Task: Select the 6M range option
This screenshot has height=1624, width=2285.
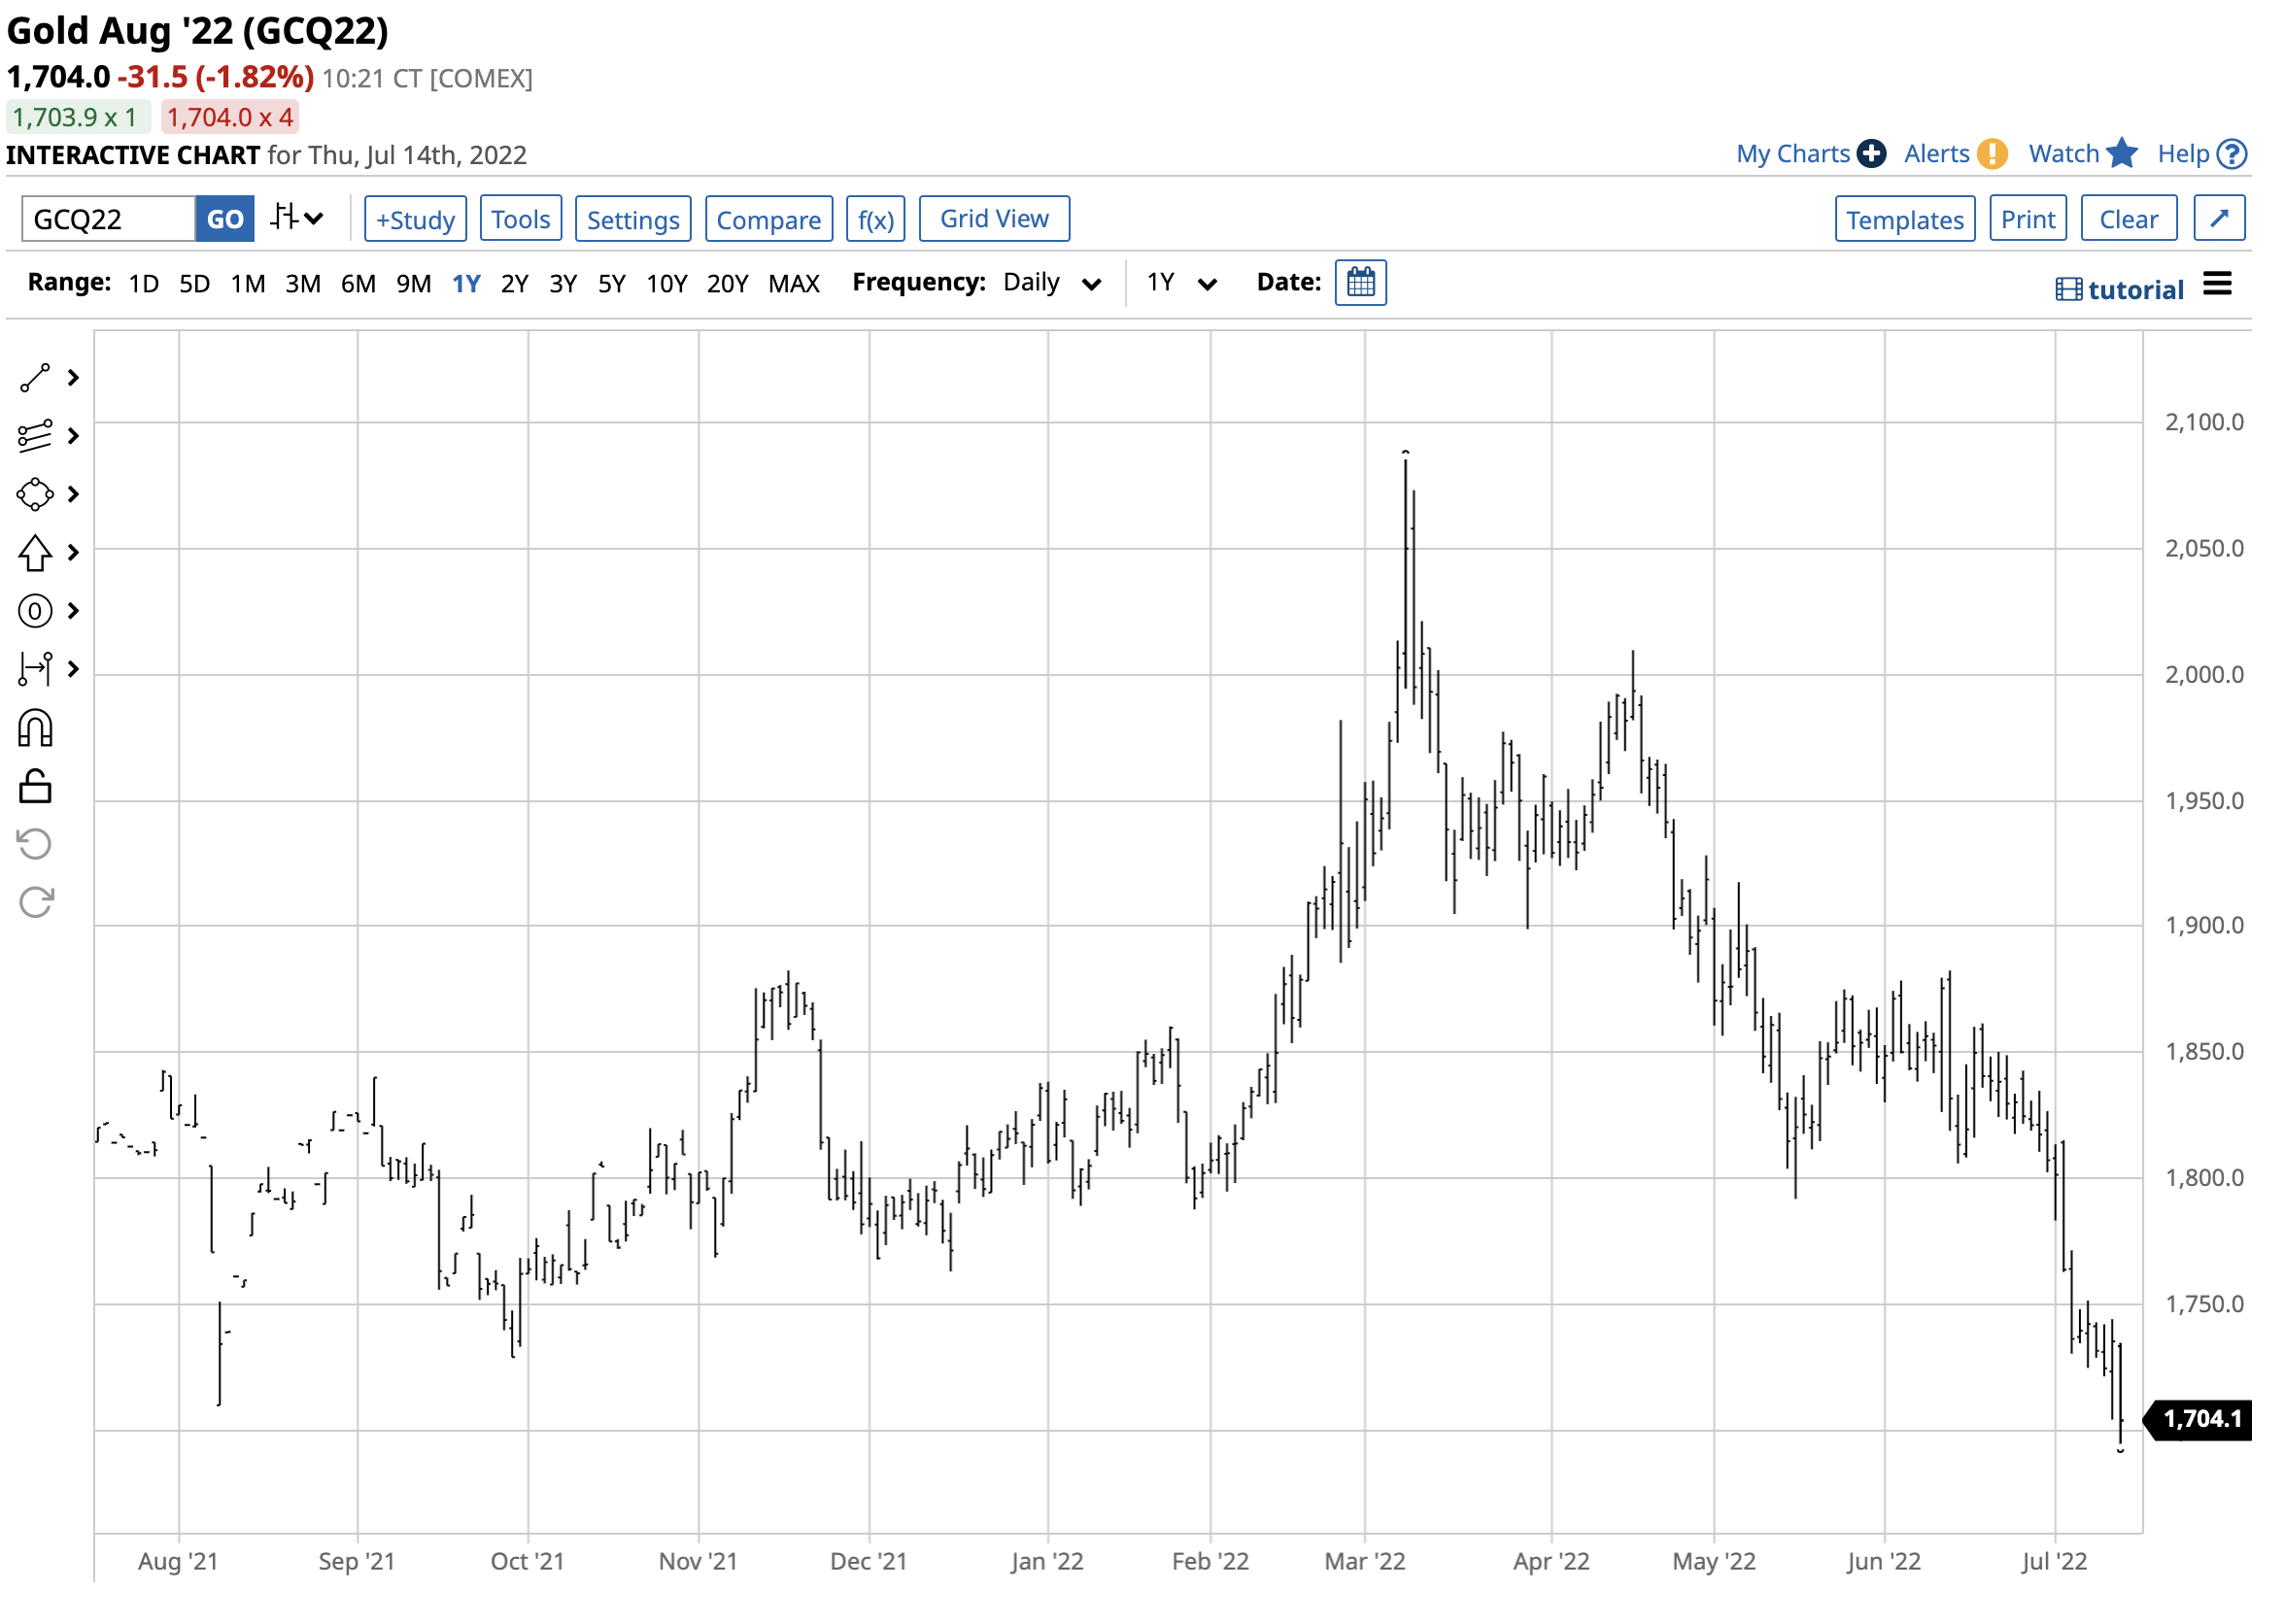Action: point(358,284)
